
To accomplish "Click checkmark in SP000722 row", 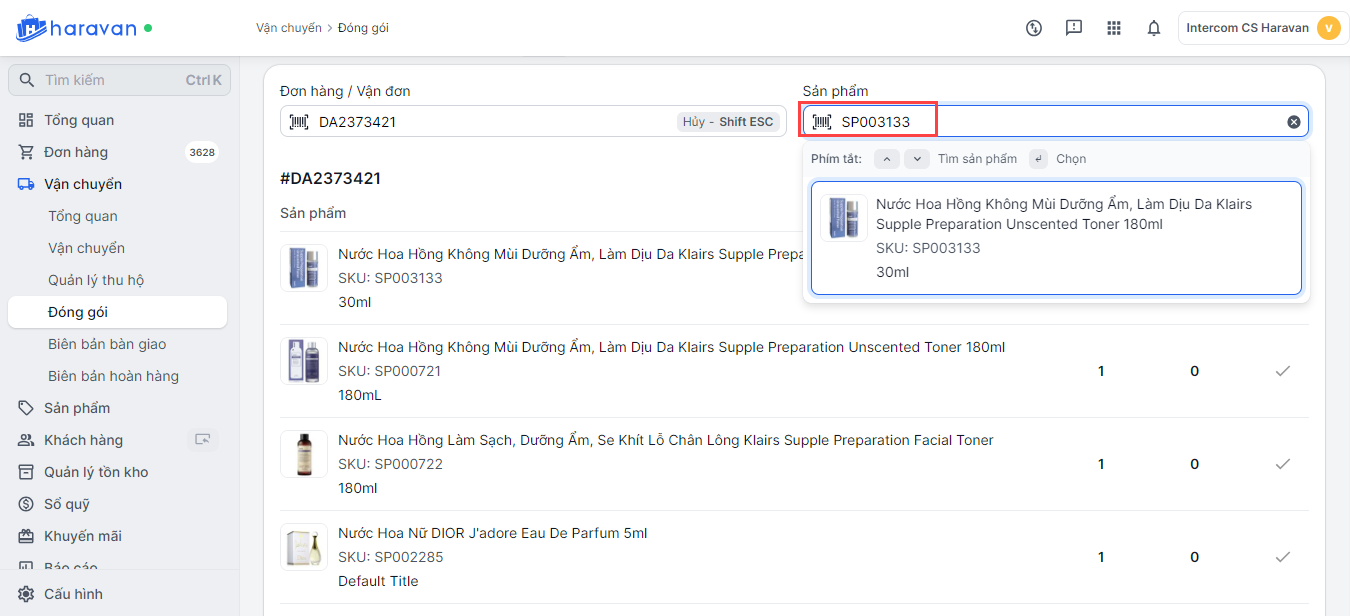I will (x=1283, y=464).
